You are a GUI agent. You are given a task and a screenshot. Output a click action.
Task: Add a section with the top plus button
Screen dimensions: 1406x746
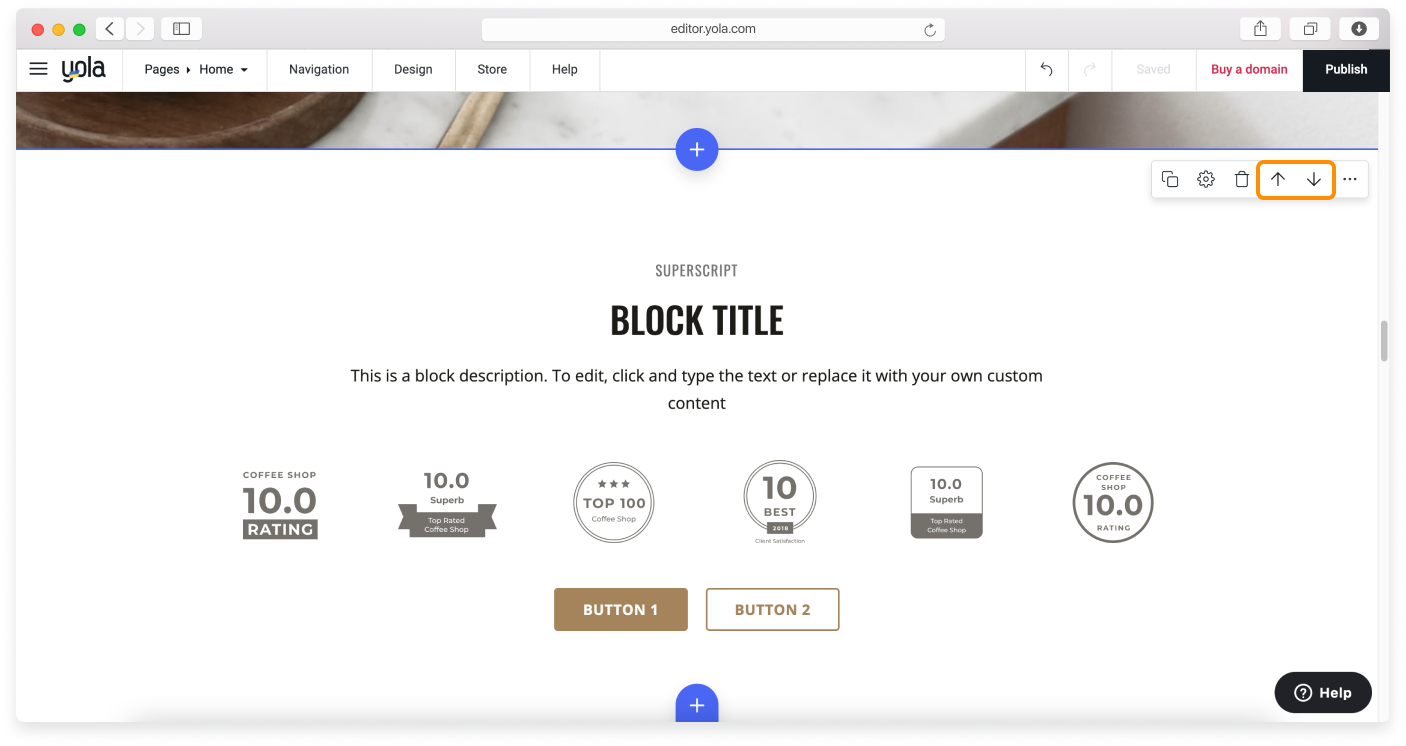697,149
